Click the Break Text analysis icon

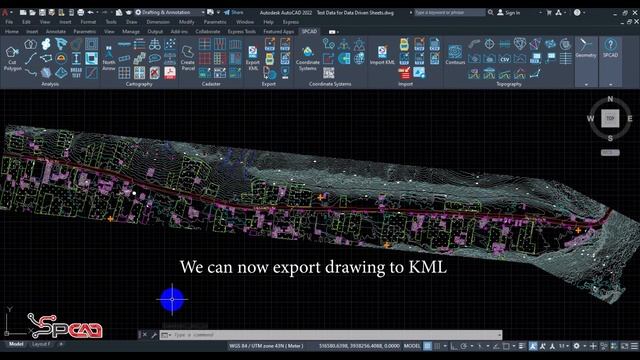(76, 73)
